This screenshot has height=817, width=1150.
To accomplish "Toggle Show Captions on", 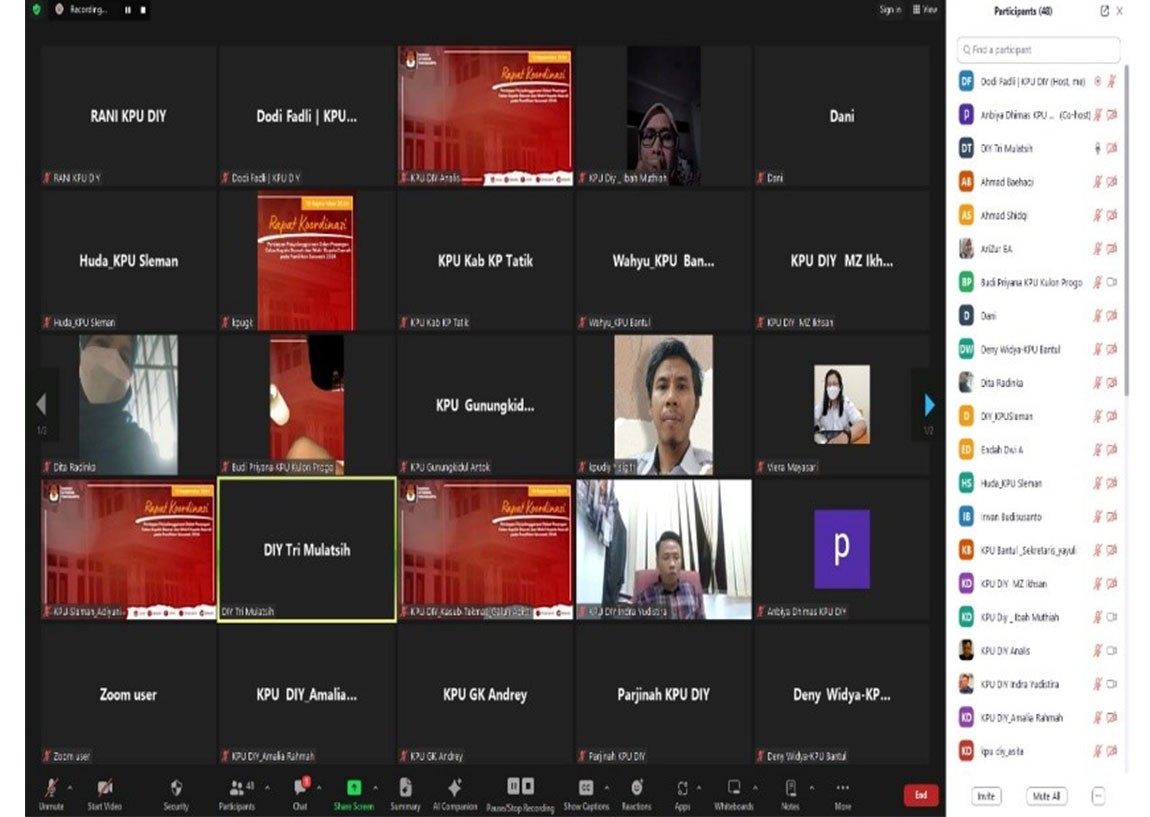I will point(586,788).
